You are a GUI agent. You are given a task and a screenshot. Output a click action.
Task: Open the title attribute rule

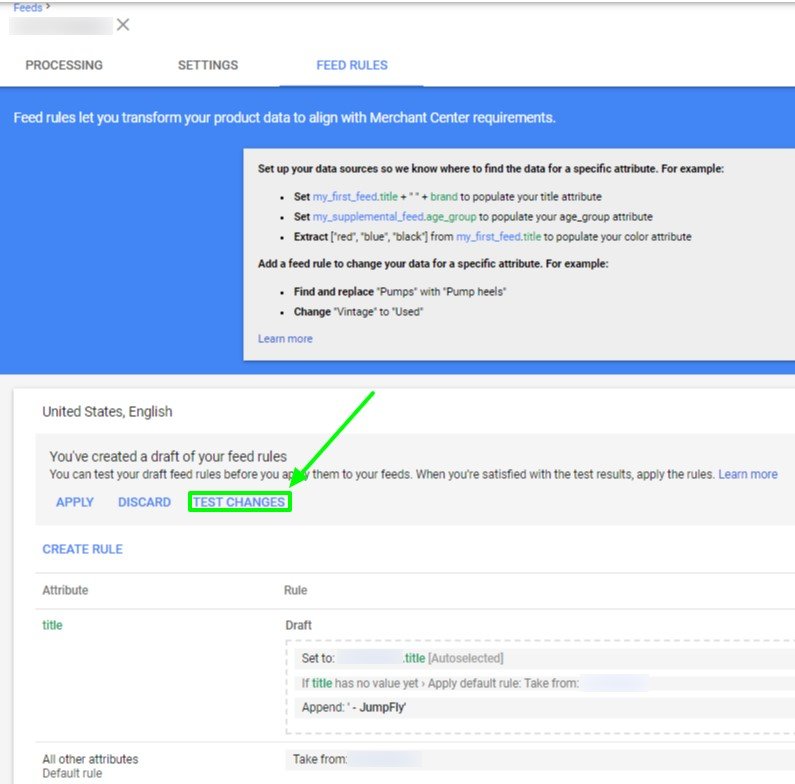[52, 625]
